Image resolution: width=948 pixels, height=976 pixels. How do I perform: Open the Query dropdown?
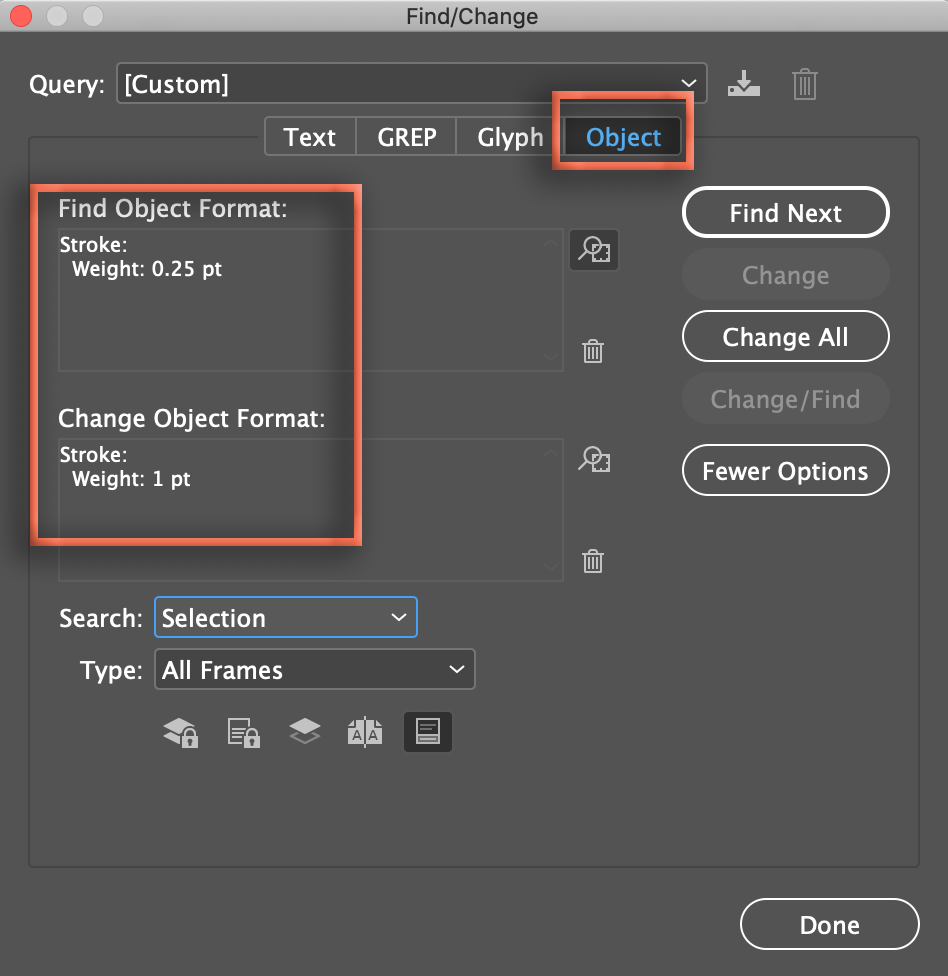click(x=411, y=84)
